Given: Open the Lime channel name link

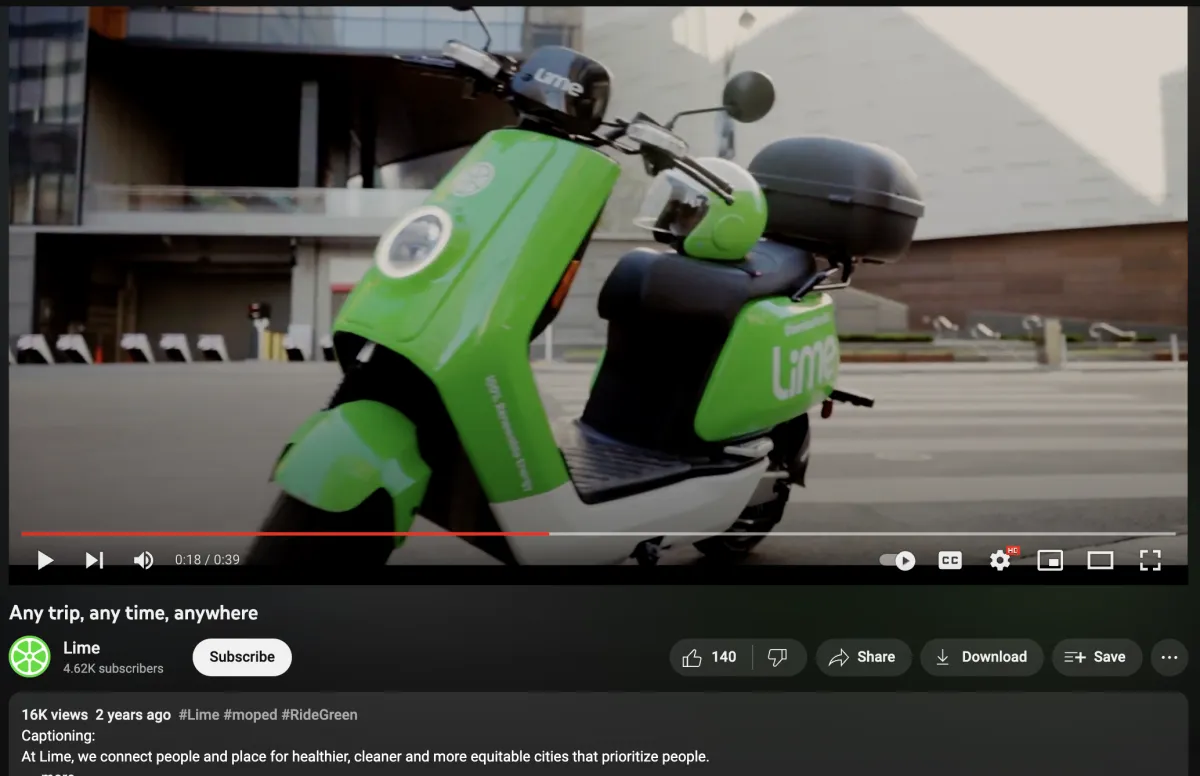Looking at the screenshot, I should [x=81, y=648].
